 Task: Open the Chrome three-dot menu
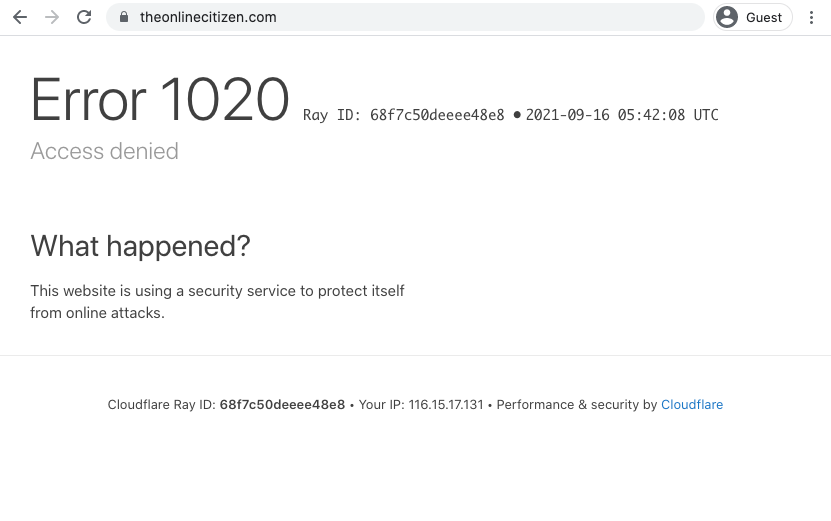pyautogui.click(x=811, y=17)
